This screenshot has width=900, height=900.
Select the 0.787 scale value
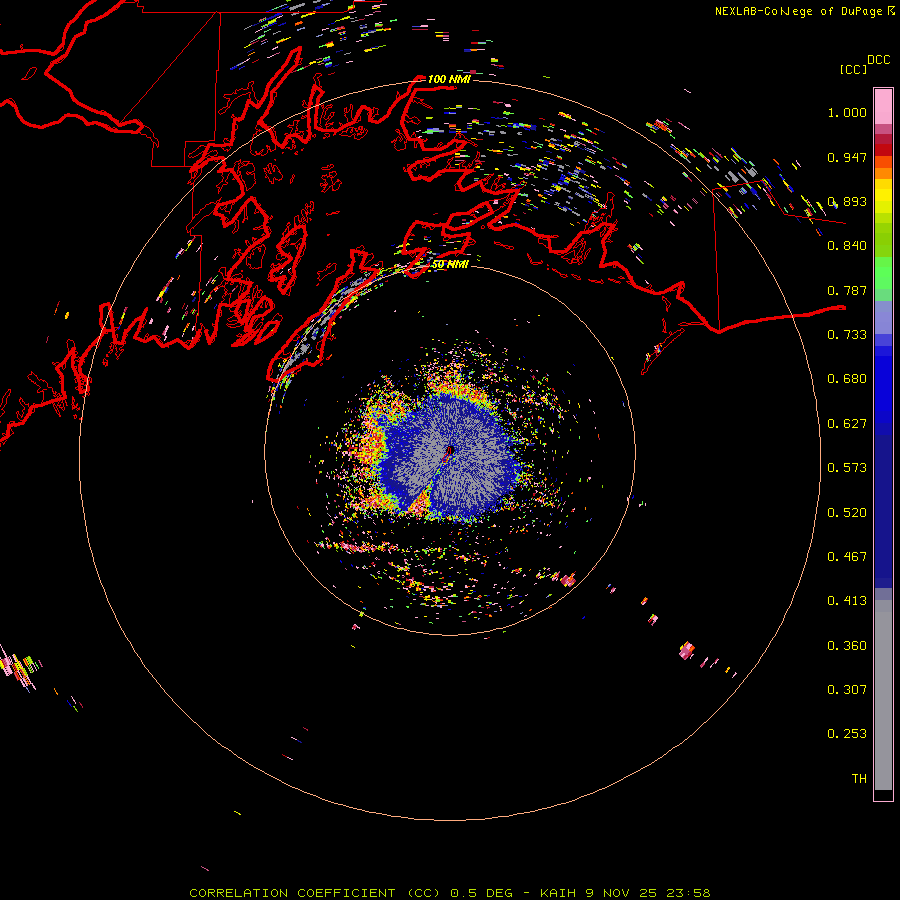click(847, 290)
